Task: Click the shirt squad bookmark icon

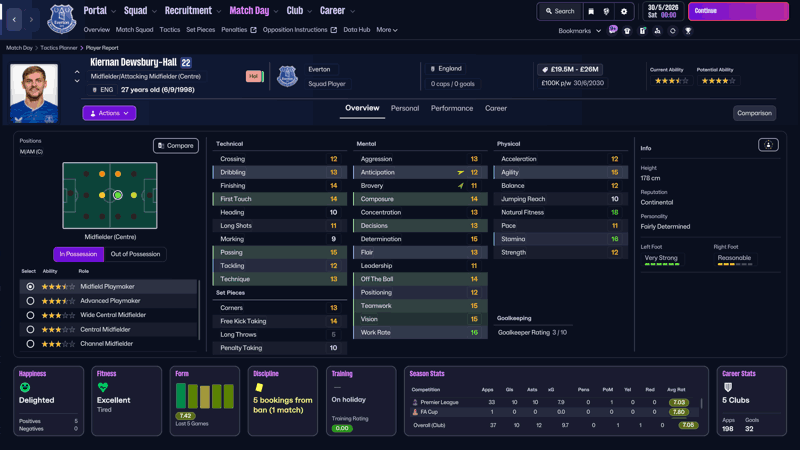Action: (x=627, y=31)
